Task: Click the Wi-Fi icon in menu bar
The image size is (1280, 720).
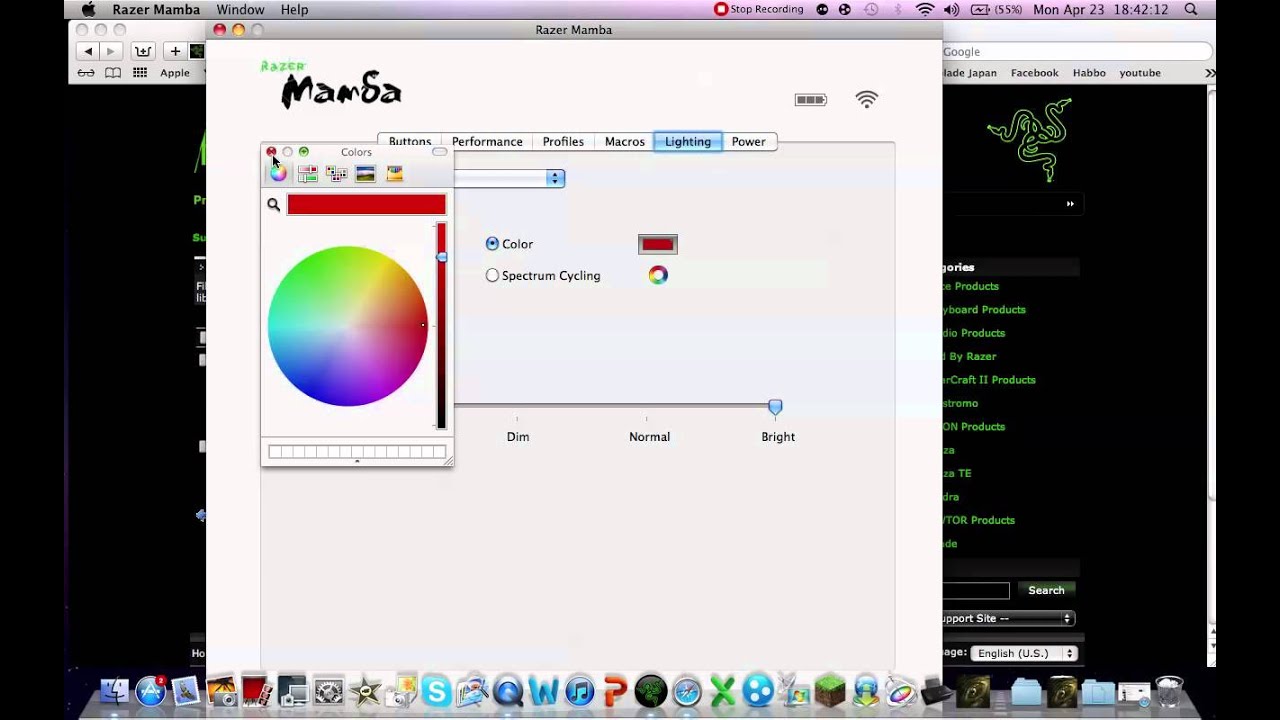Action: pyautogui.click(x=925, y=9)
